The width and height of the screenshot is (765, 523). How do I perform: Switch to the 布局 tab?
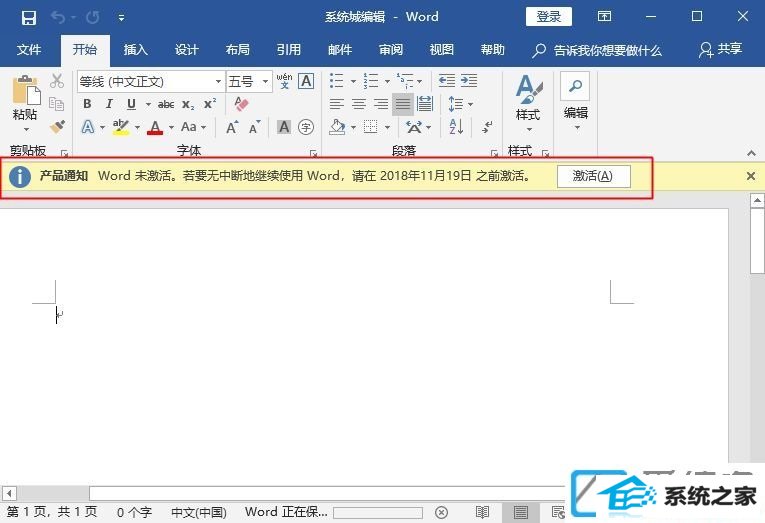(x=238, y=50)
